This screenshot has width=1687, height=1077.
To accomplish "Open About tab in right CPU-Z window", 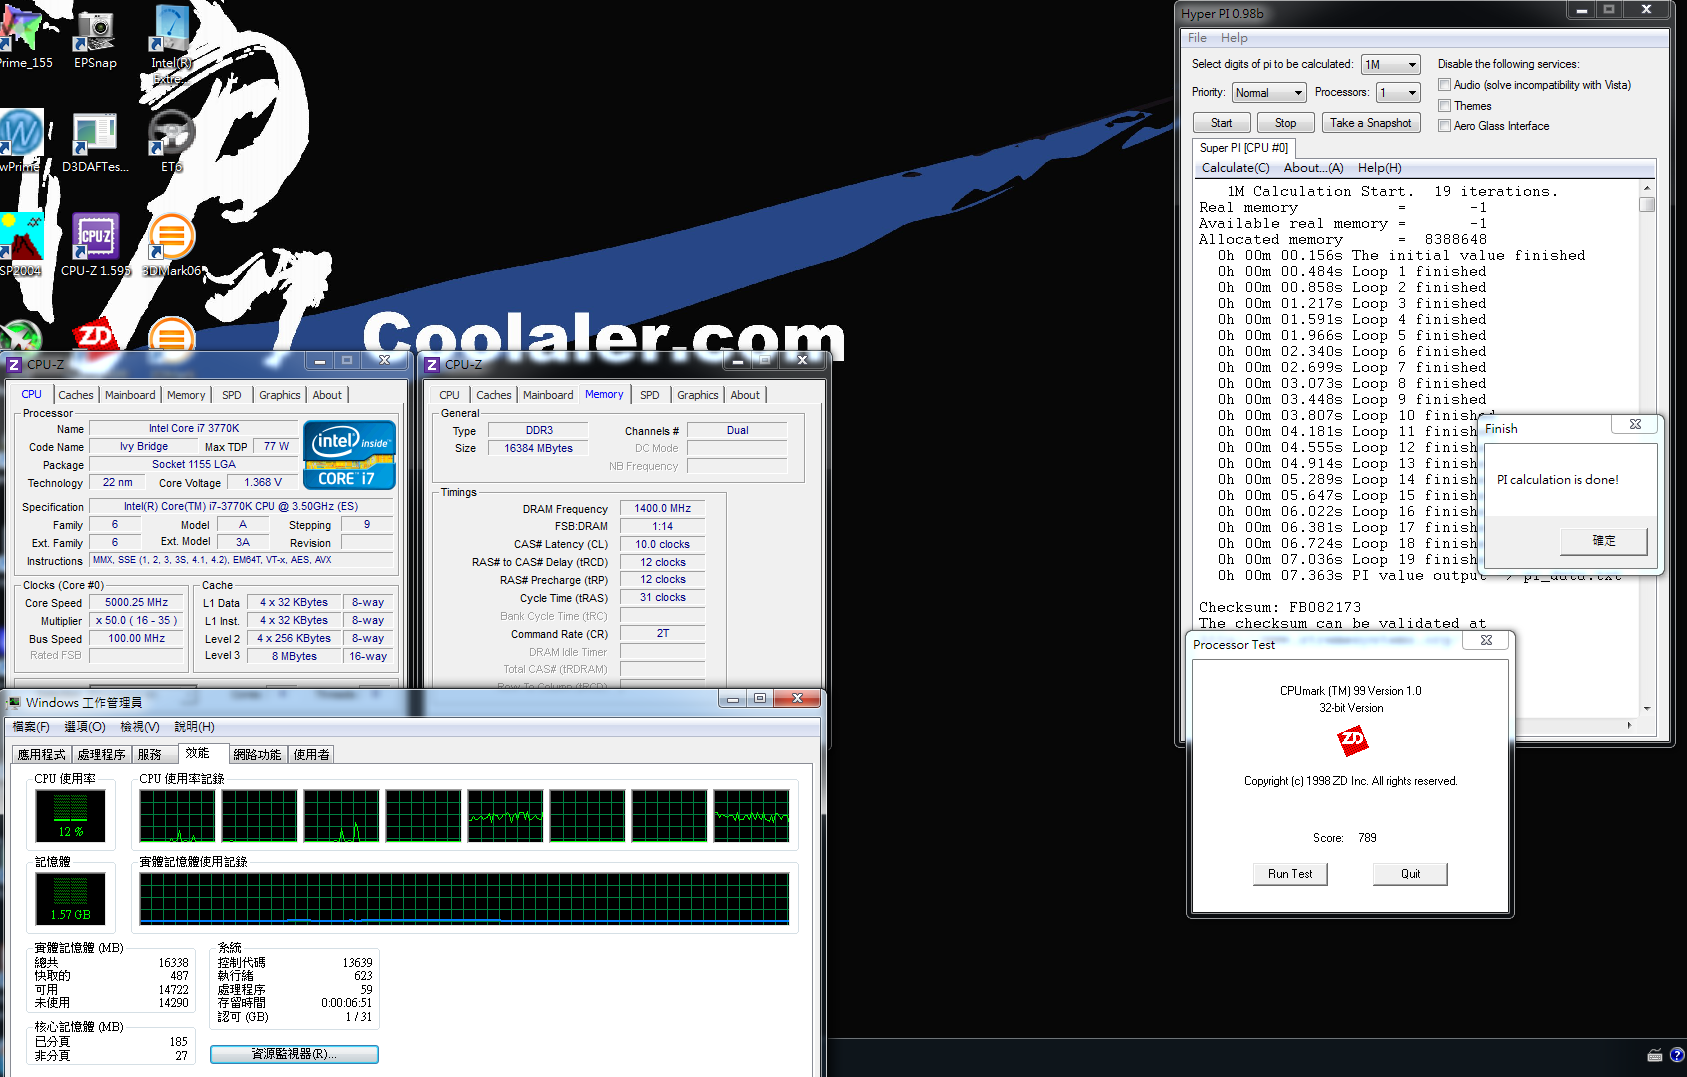I will point(745,395).
